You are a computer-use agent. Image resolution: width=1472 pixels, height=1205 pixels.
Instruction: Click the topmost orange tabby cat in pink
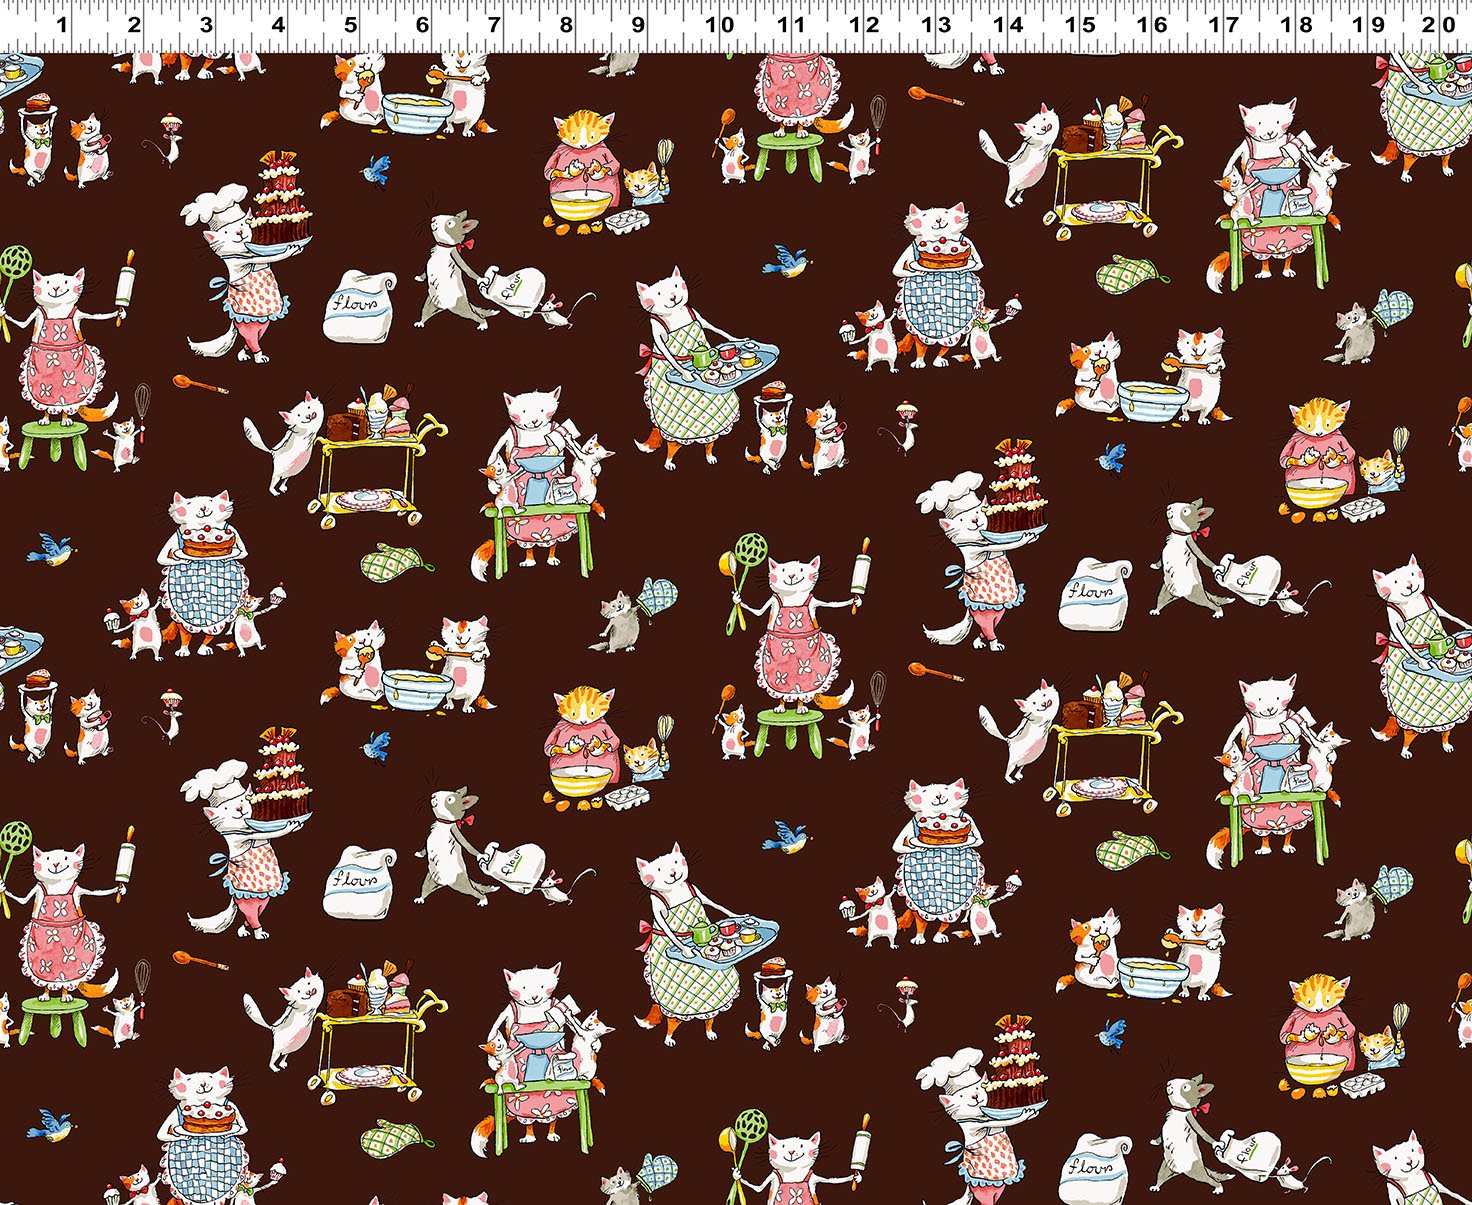click(580, 160)
